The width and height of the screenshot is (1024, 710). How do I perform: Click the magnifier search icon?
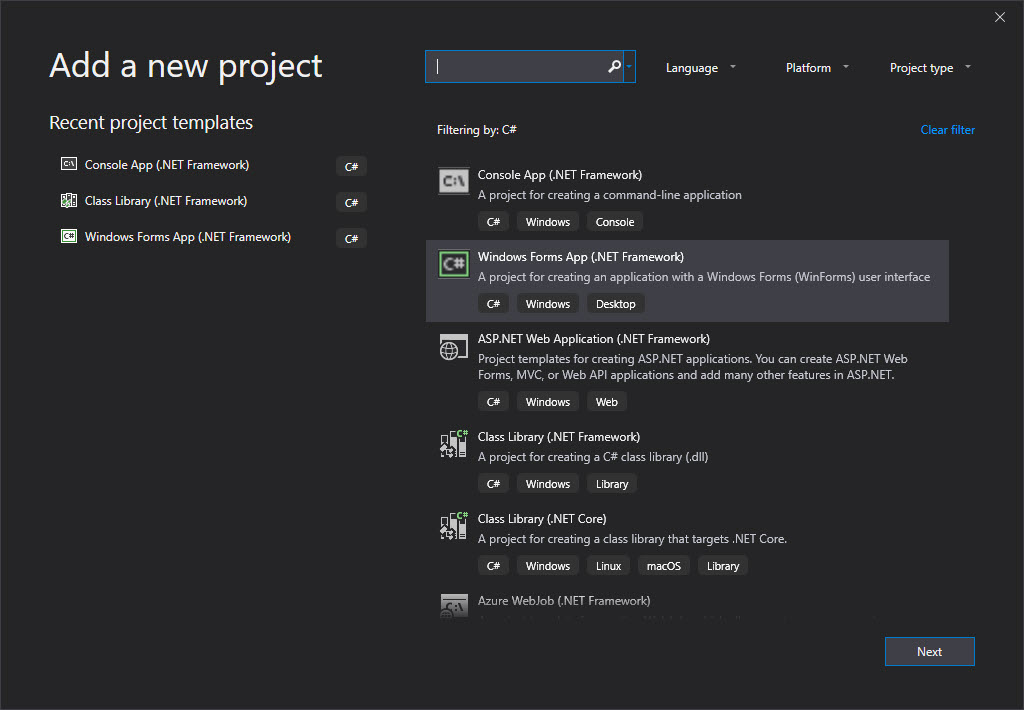pyautogui.click(x=614, y=67)
